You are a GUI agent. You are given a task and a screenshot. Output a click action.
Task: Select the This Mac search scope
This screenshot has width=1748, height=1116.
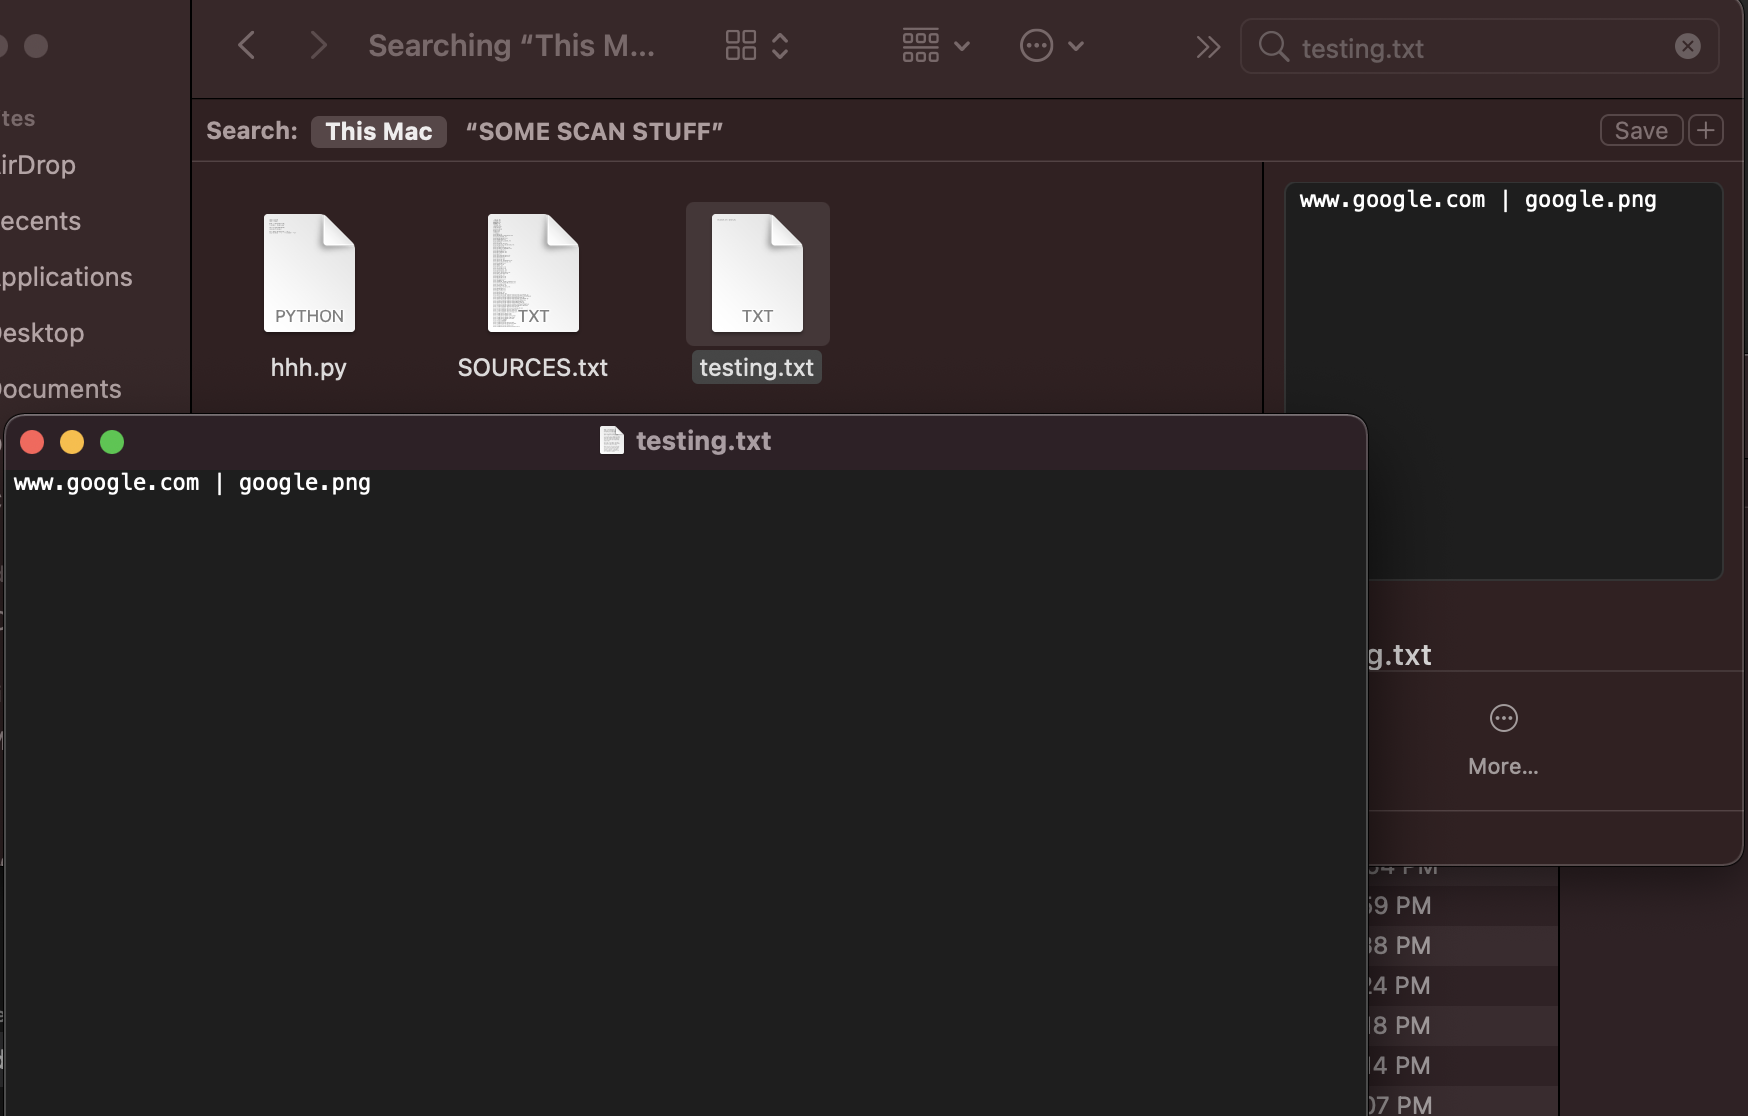tap(378, 131)
